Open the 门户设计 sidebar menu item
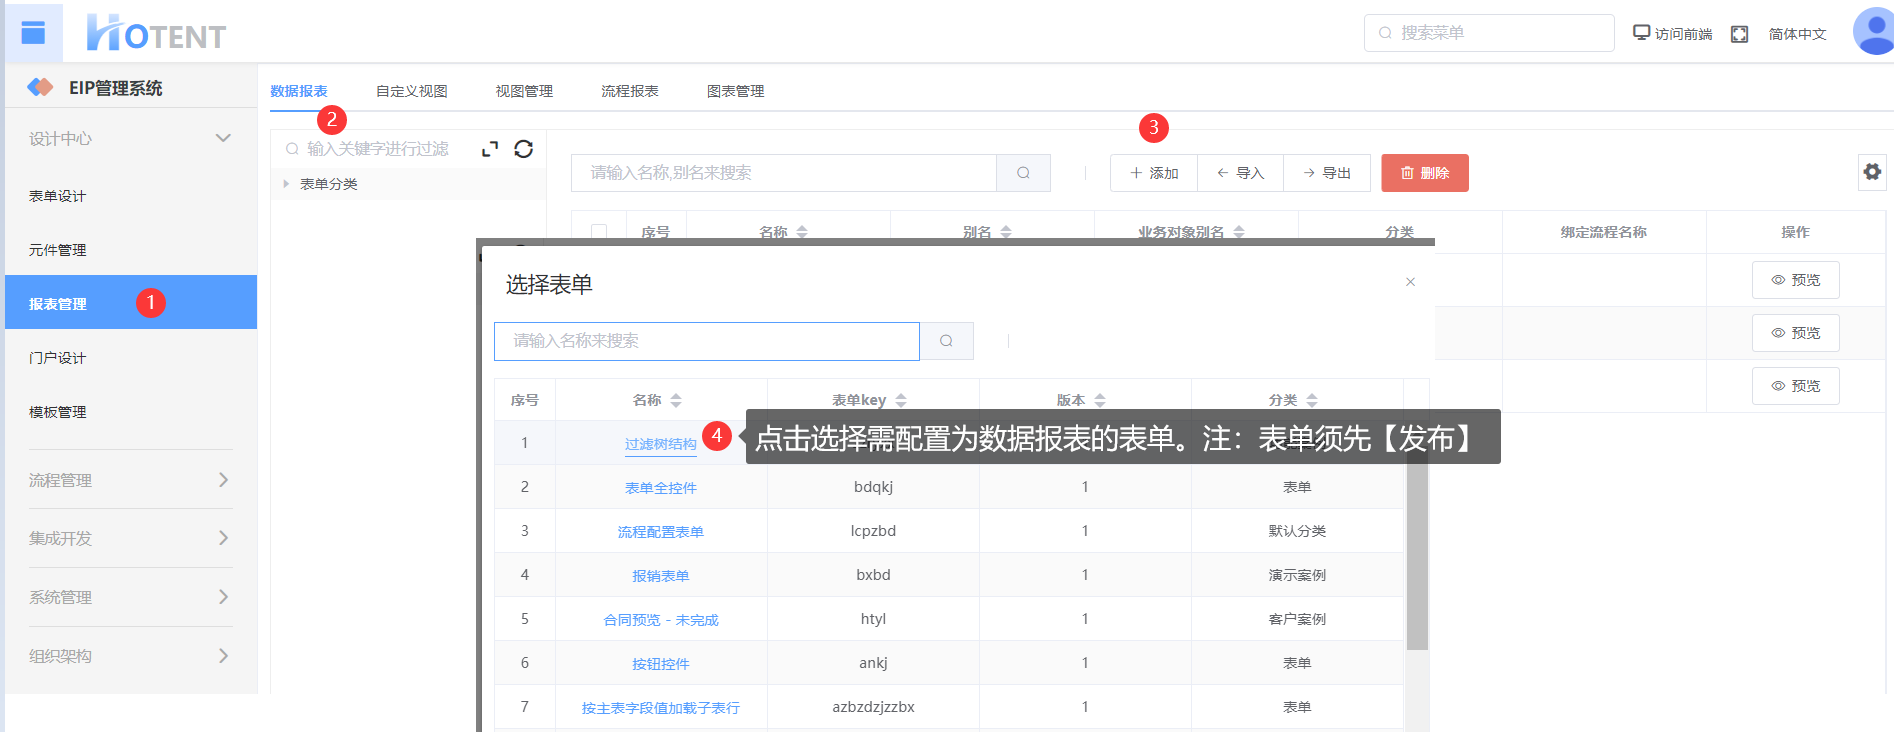The width and height of the screenshot is (1894, 733). pos(58,358)
